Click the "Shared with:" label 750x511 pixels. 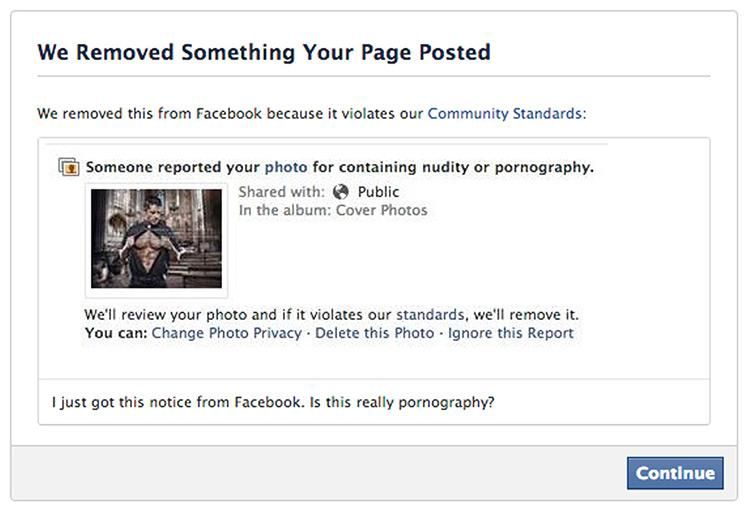(x=282, y=192)
